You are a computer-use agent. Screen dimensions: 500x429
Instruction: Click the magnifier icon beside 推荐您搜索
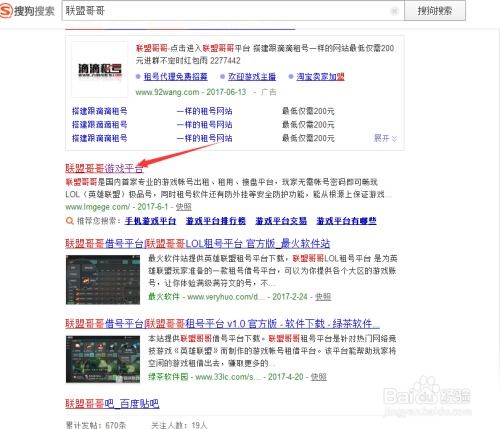tap(70, 221)
